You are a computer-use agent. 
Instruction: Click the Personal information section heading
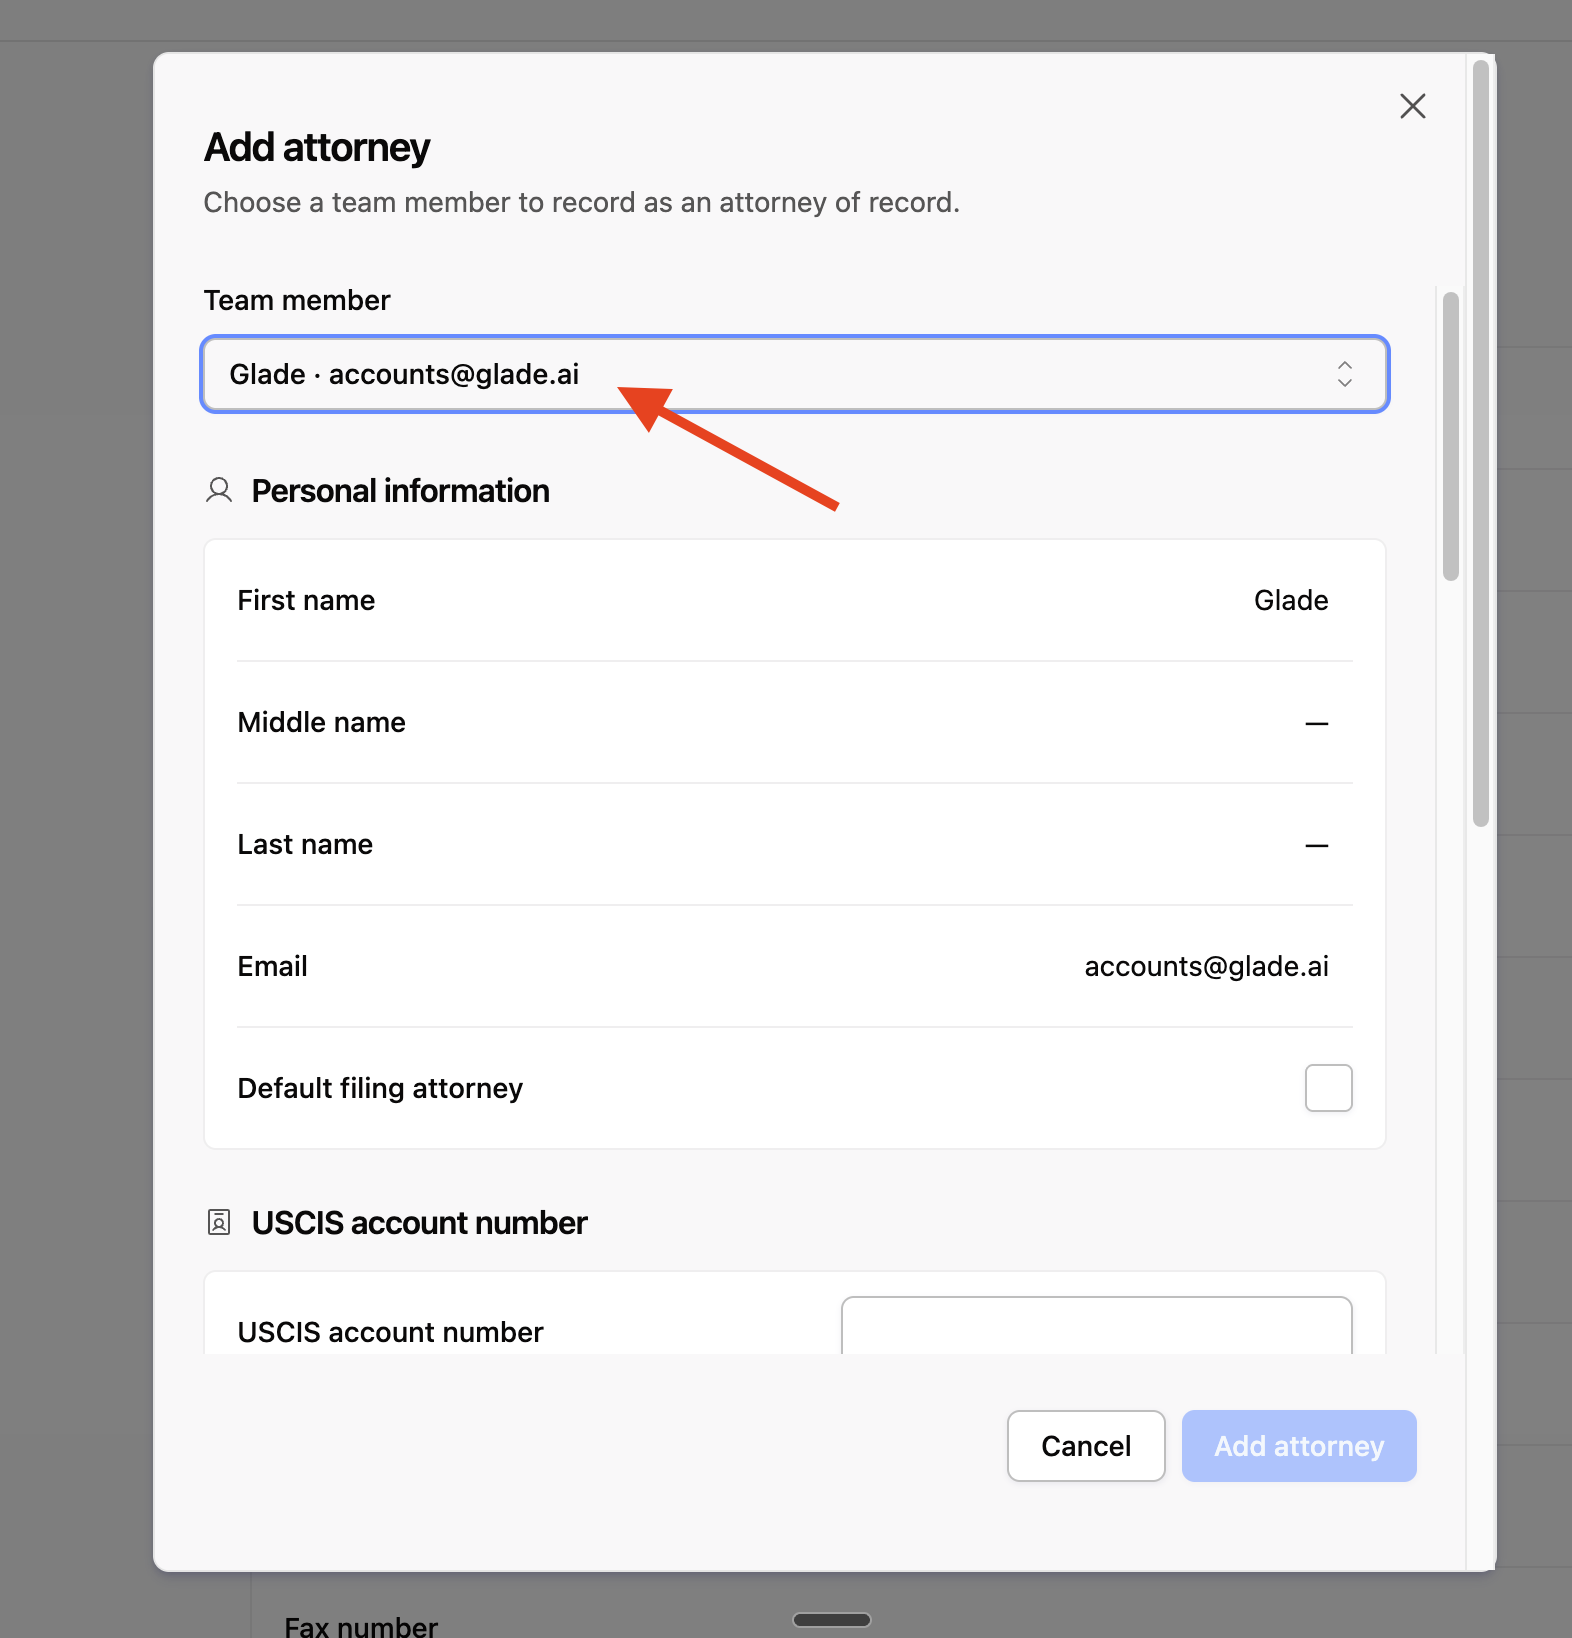pyautogui.click(x=400, y=491)
